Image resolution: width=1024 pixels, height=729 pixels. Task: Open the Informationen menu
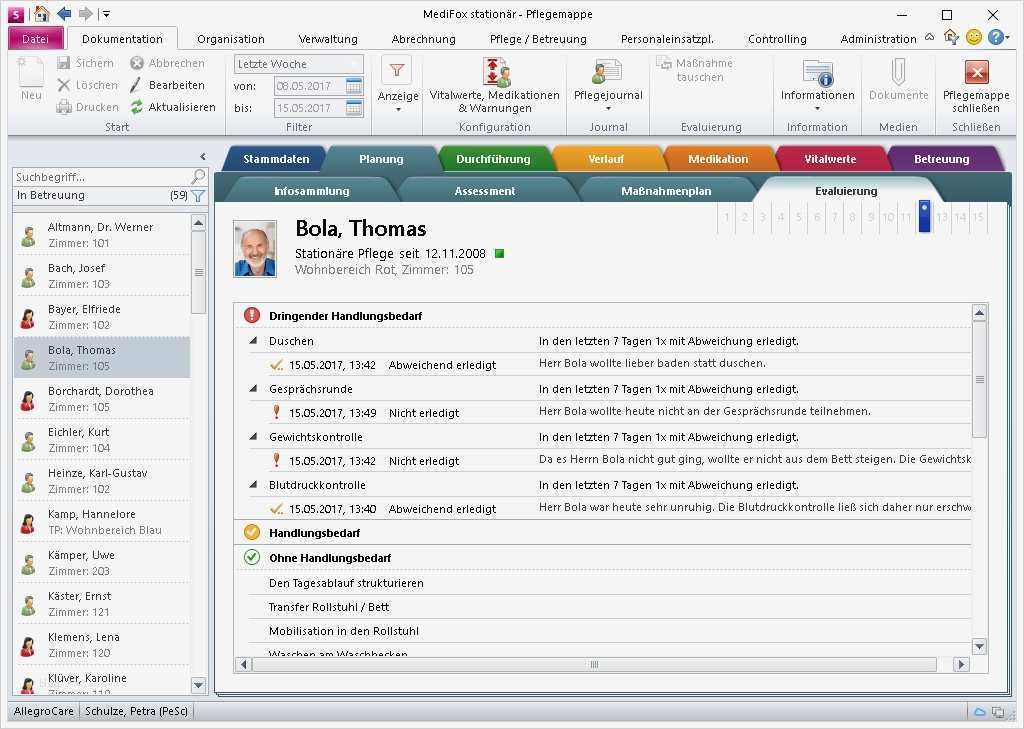pyautogui.click(x=818, y=84)
